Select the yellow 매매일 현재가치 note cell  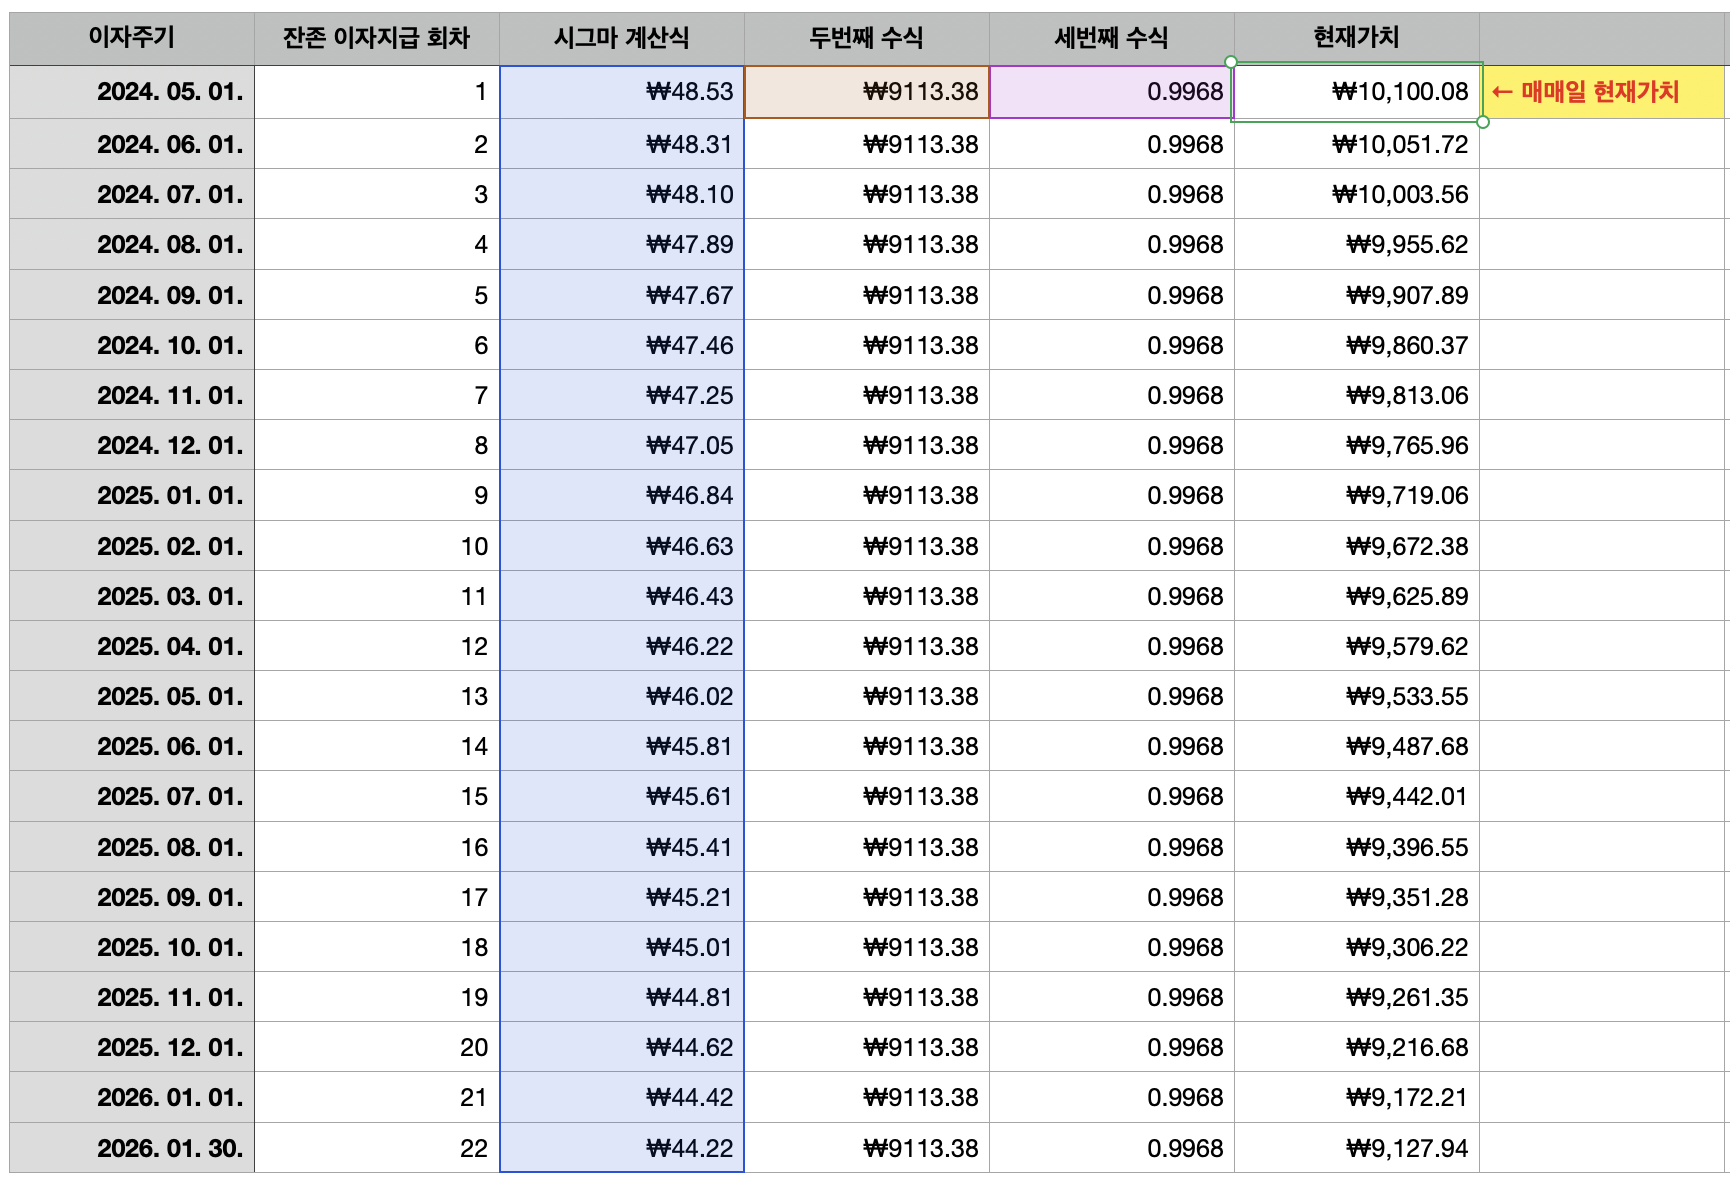click(x=1604, y=92)
